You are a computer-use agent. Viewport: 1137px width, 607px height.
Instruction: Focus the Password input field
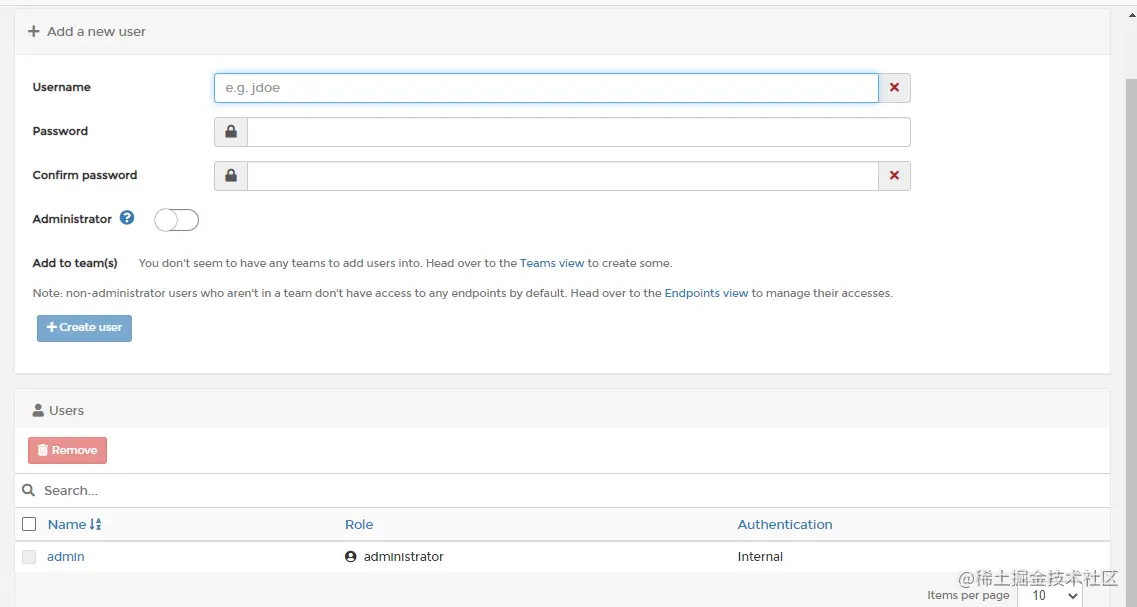pyautogui.click(x=579, y=132)
